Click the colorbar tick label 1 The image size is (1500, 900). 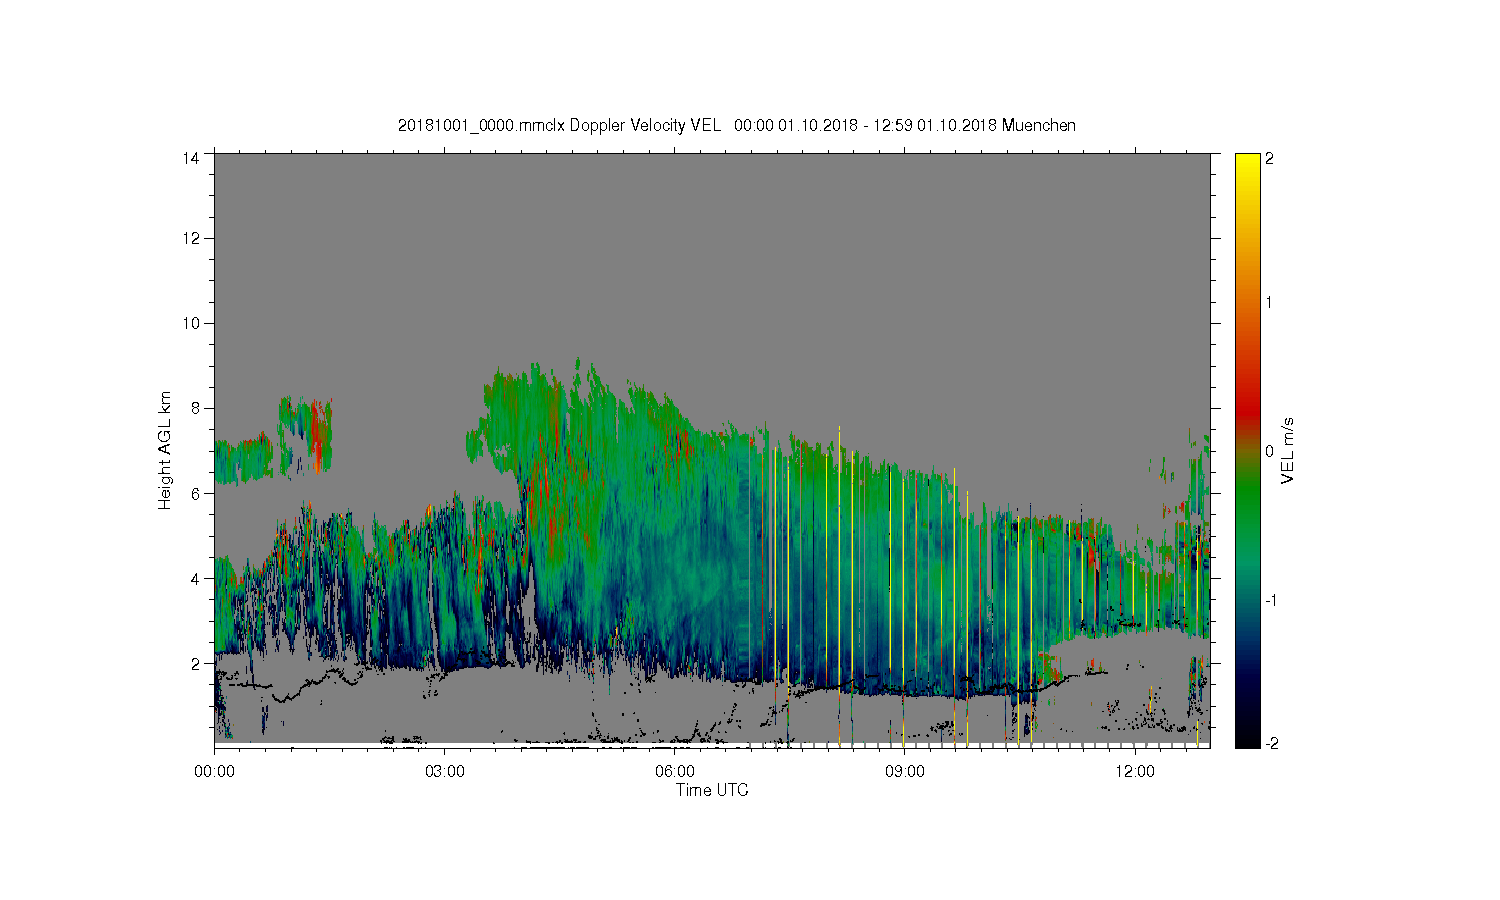1270,302
